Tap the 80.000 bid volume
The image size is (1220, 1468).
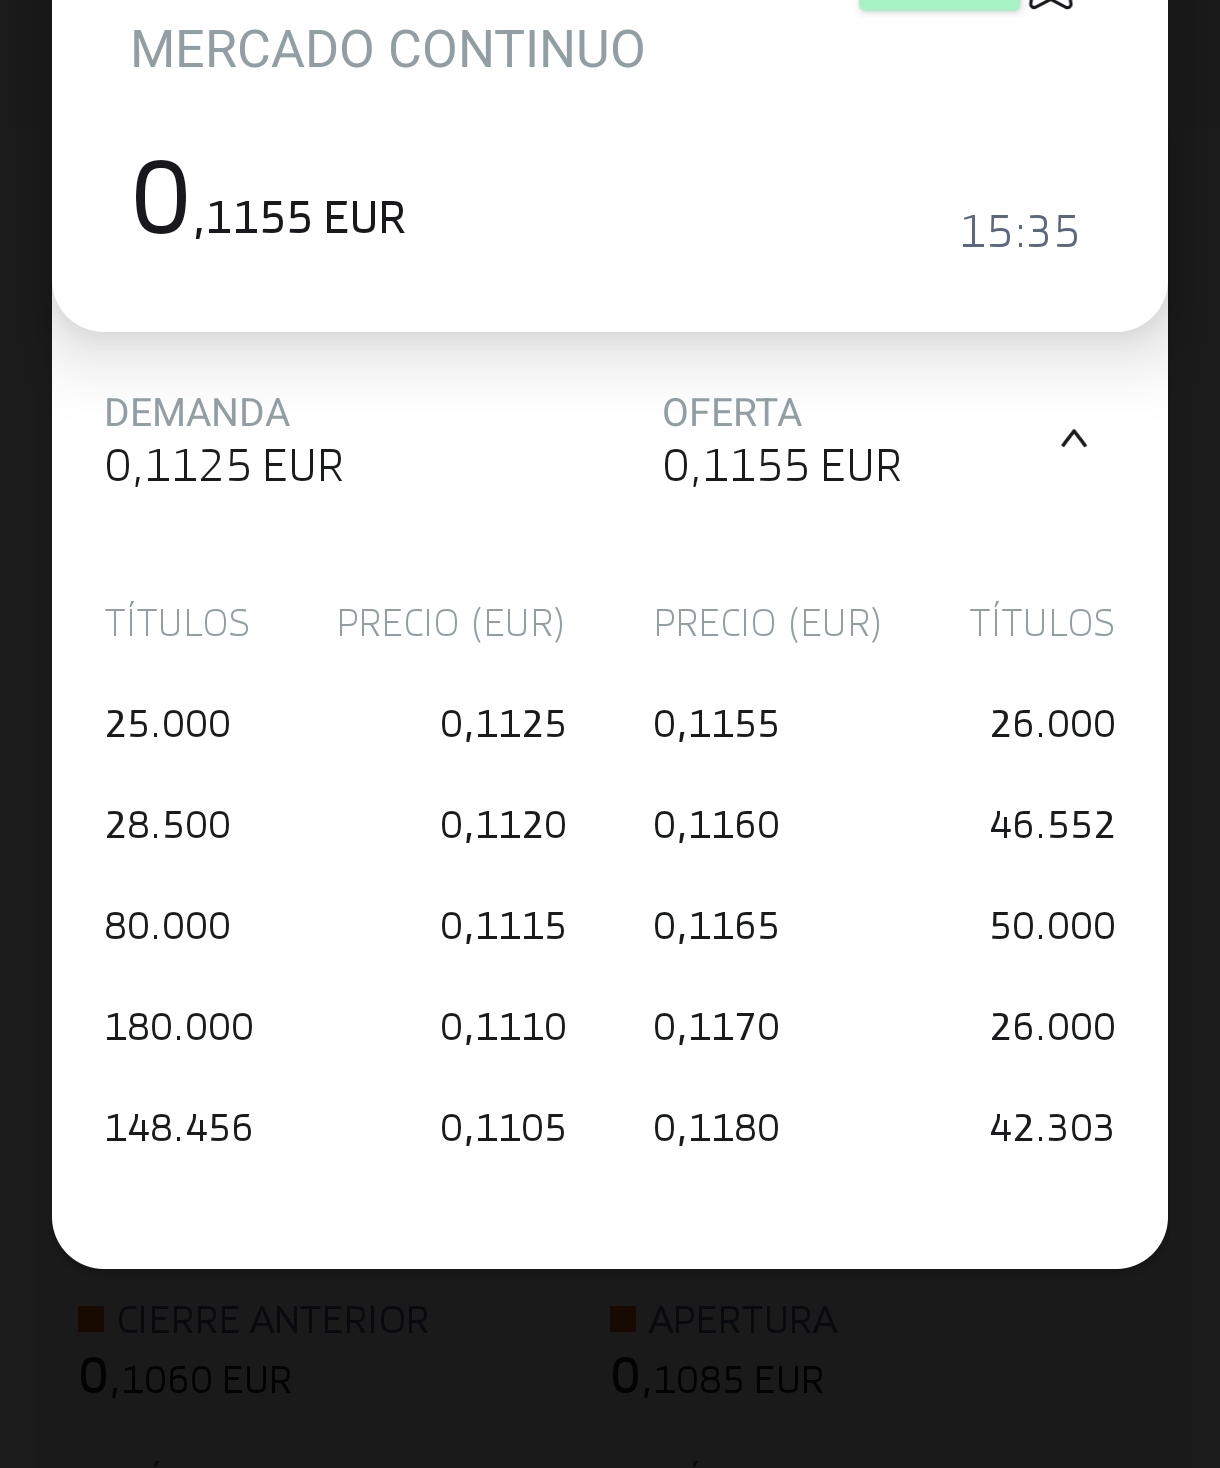point(168,926)
